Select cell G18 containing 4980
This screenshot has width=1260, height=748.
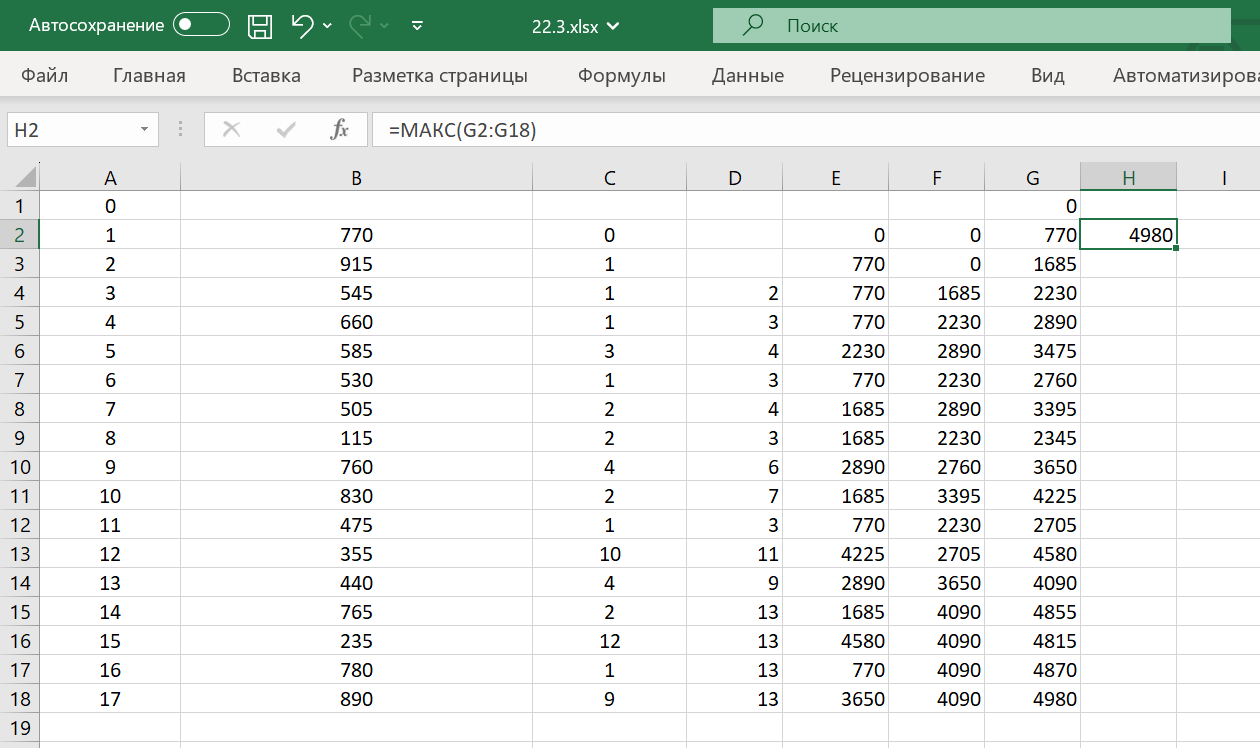1032,699
